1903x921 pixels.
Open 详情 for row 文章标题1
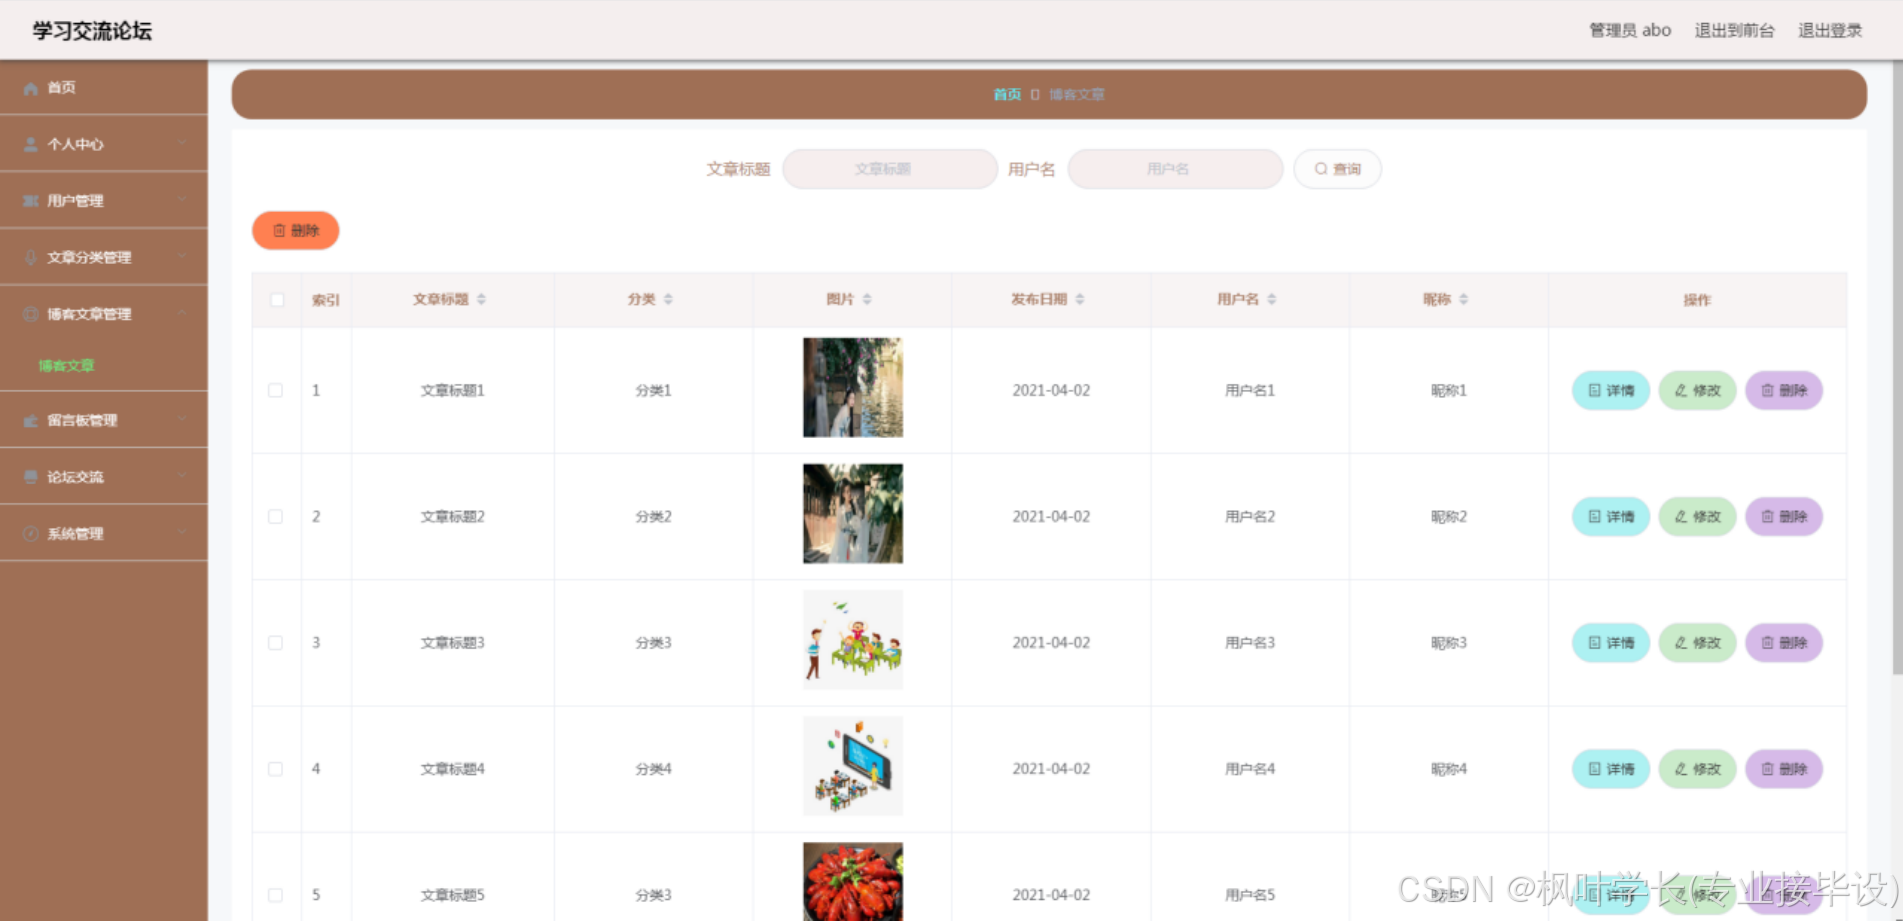(x=1611, y=391)
